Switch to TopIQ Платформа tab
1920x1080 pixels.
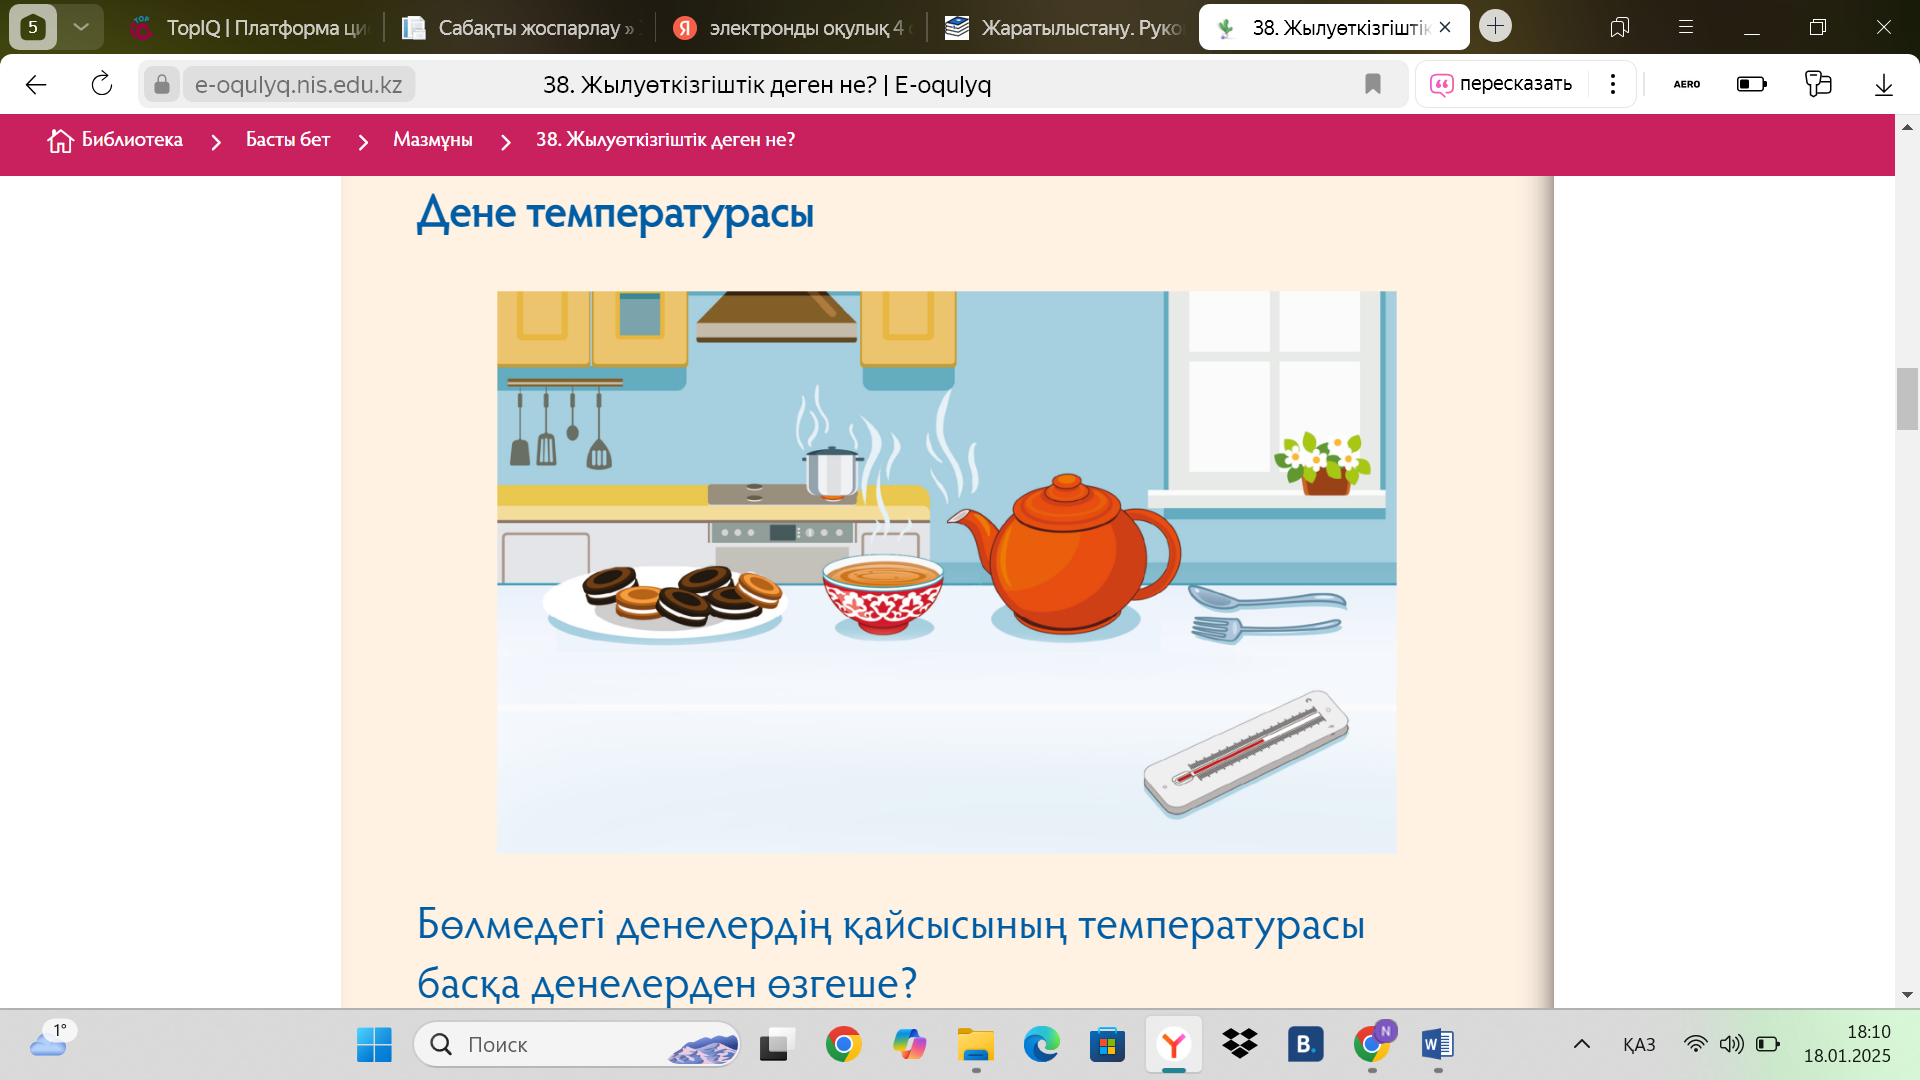250,28
